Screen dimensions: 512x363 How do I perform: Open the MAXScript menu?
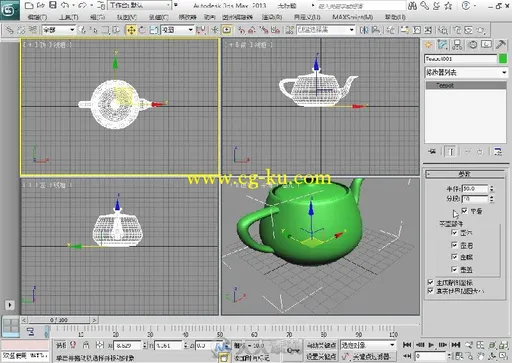353,17
